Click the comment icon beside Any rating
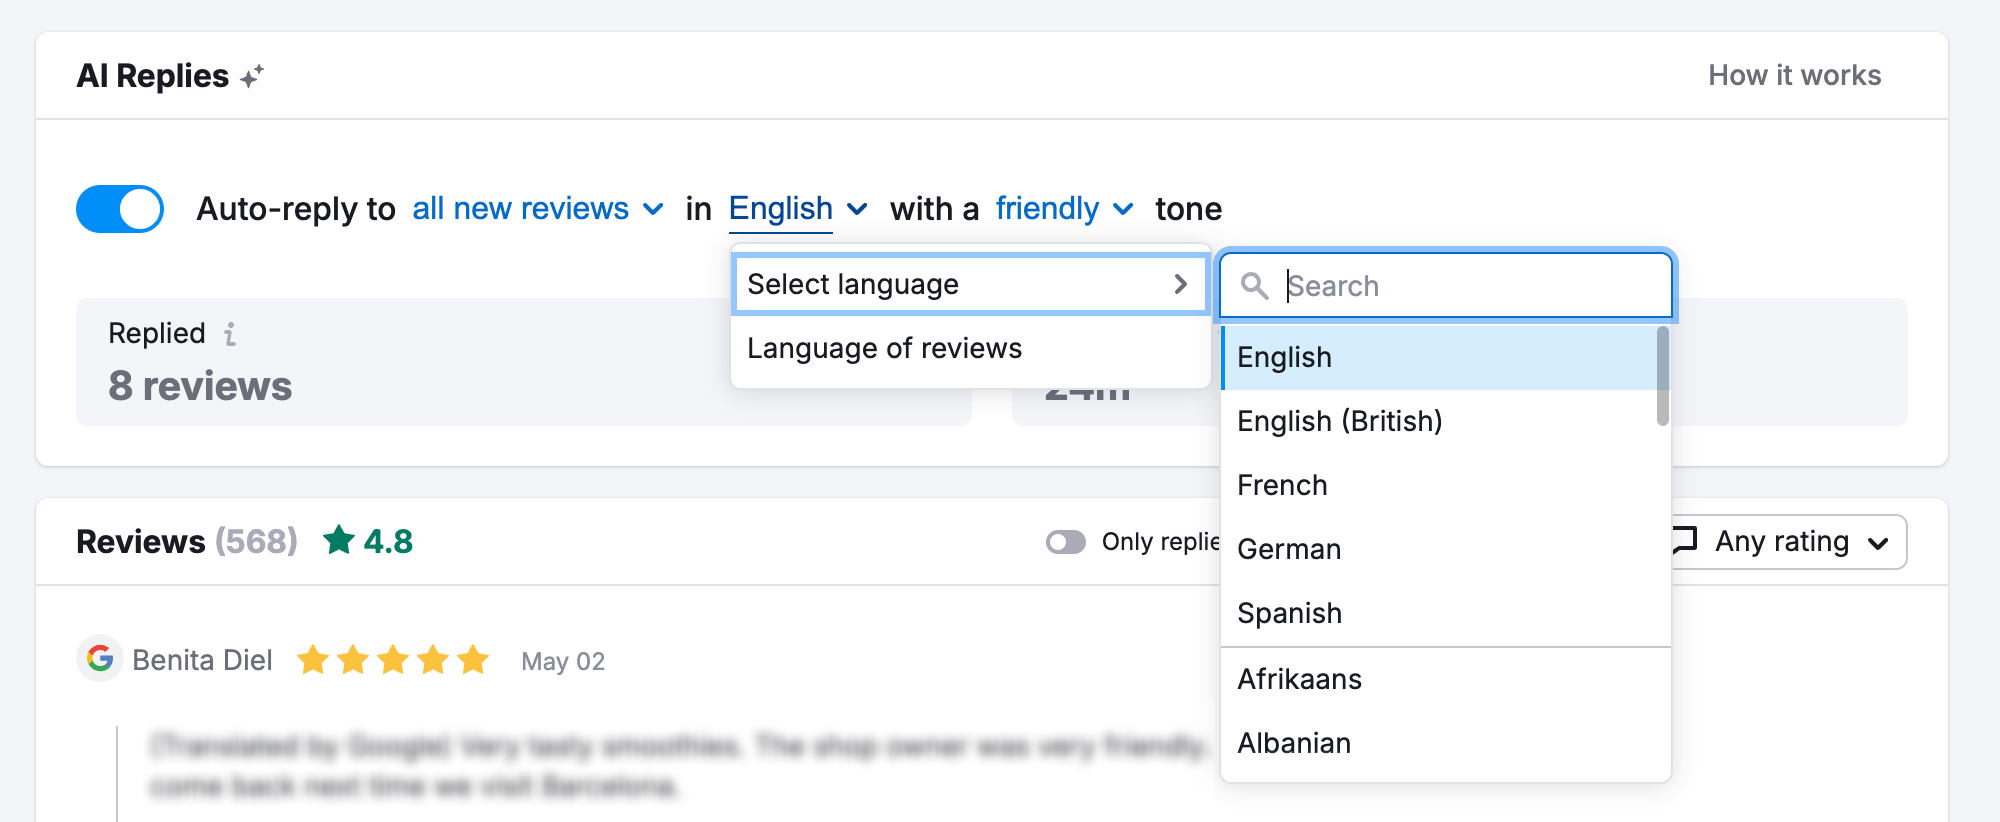Screen dimensions: 2000x822 1685,541
